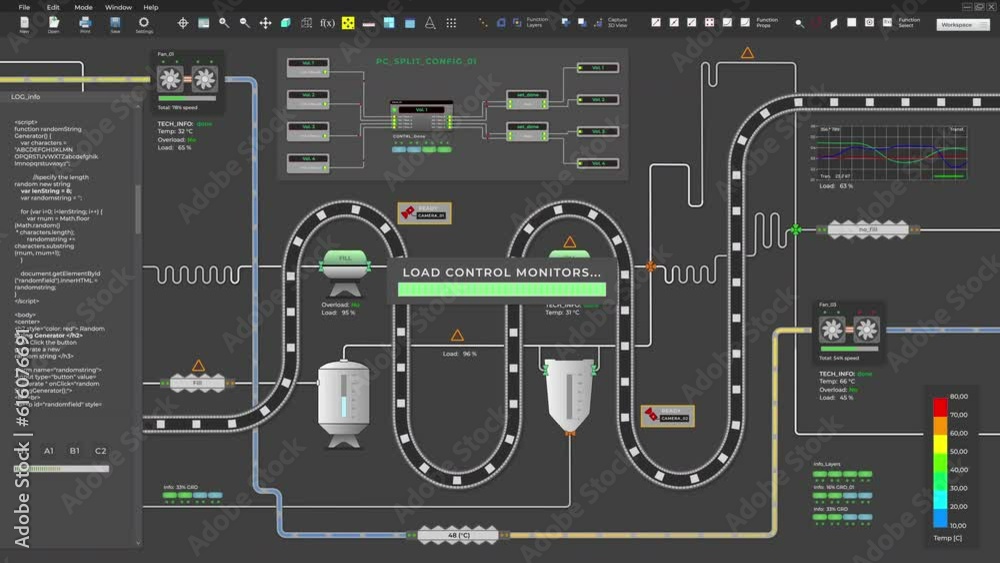The height and width of the screenshot is (563, 1000).
Task: Select the crosshair target tool
Action: point(183,24)
